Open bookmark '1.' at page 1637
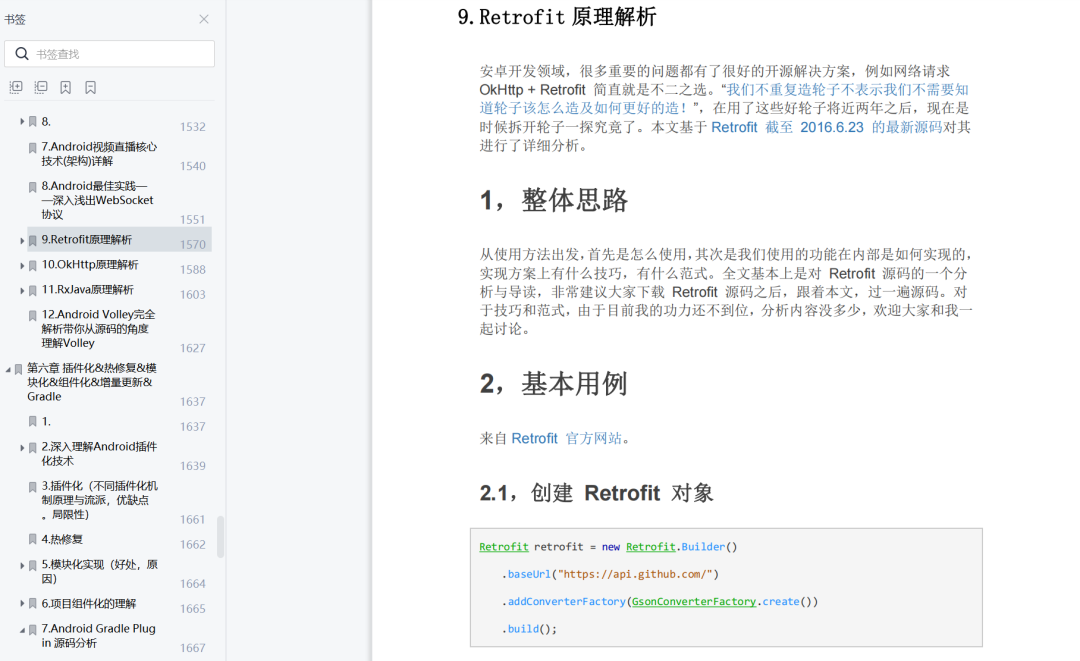The image size is (1080, 661). [x=46, y=421]
